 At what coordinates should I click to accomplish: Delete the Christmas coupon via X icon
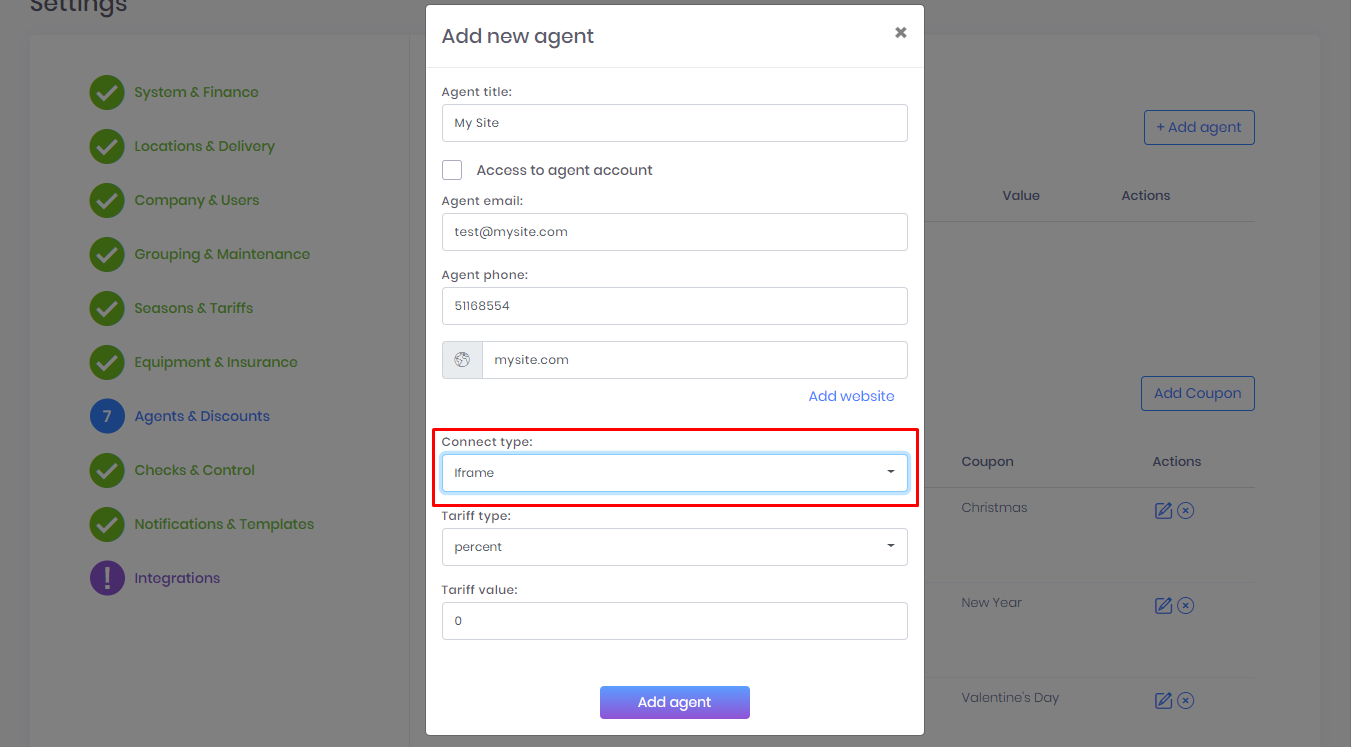tap(1186, 510)
